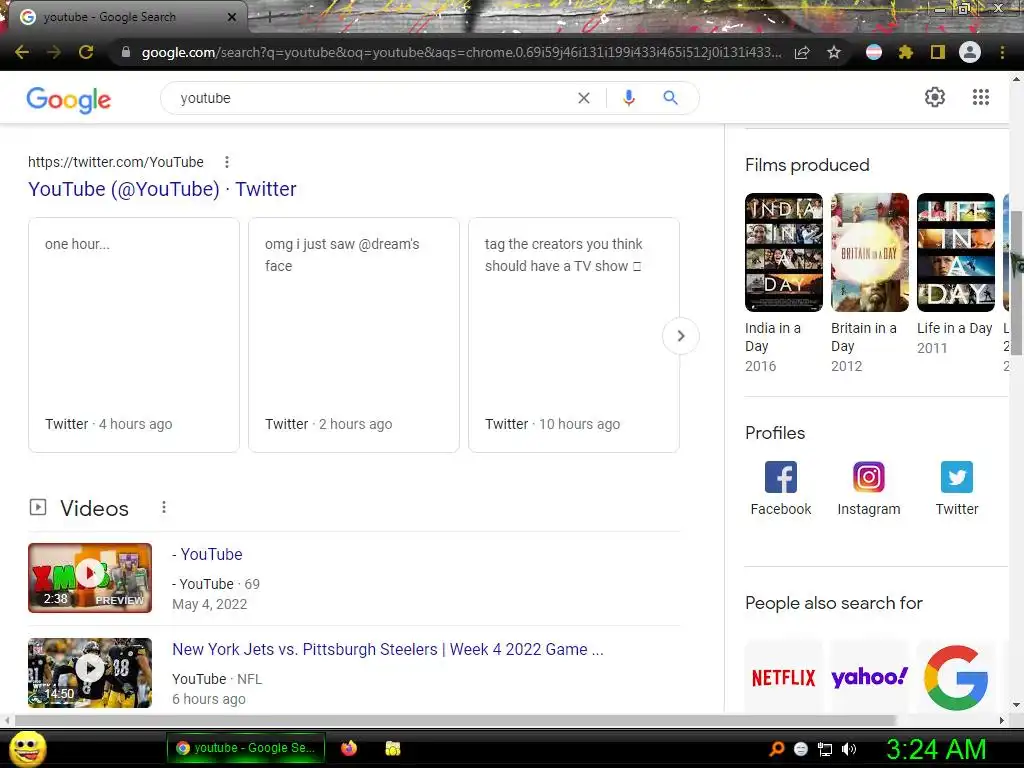
Task: Launch Firefox from the taskbar
Action: click(x=349, y=748)
